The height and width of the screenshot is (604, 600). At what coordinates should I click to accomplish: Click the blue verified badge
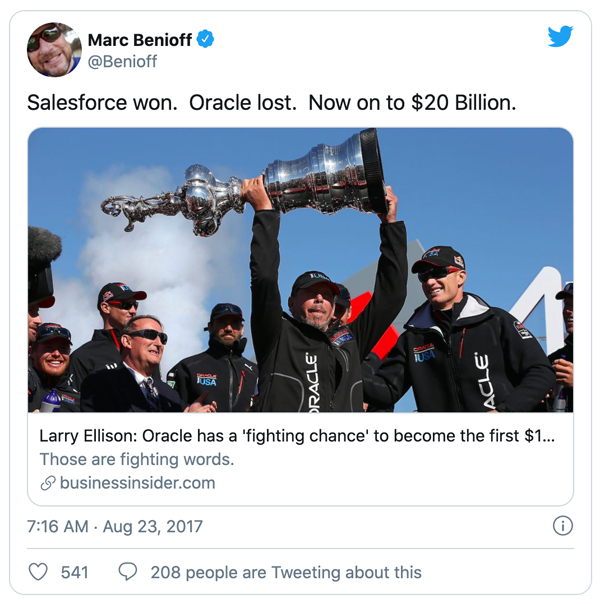206,40
